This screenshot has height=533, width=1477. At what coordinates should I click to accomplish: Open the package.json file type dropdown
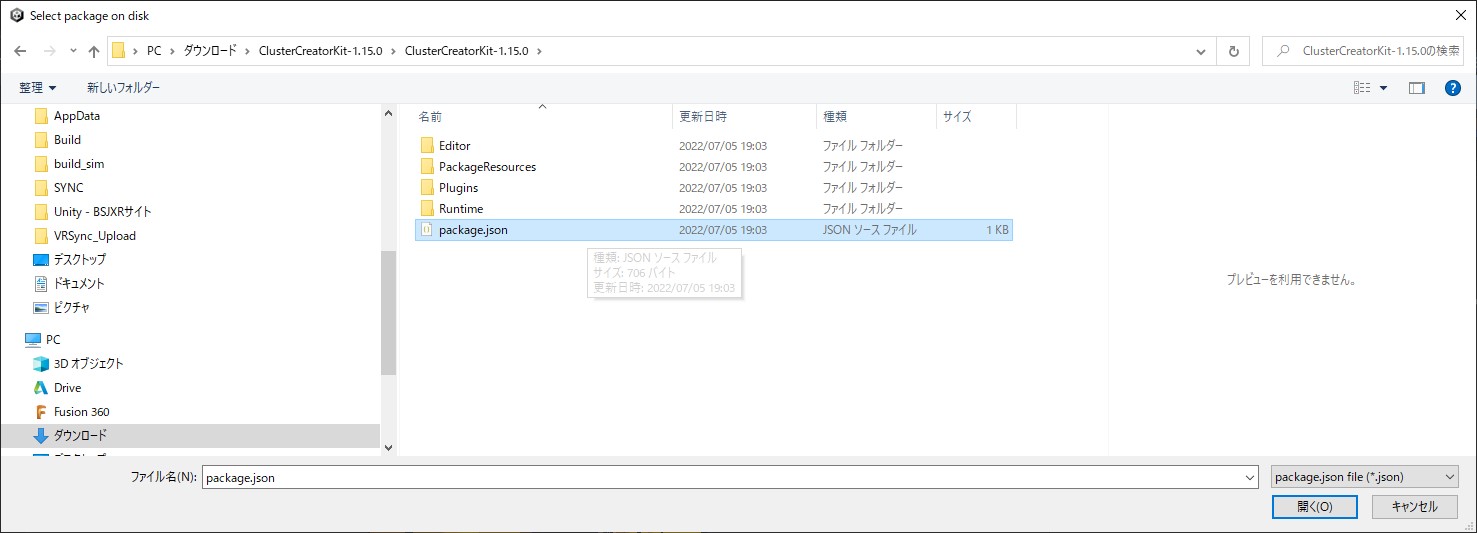(1364, 478)
